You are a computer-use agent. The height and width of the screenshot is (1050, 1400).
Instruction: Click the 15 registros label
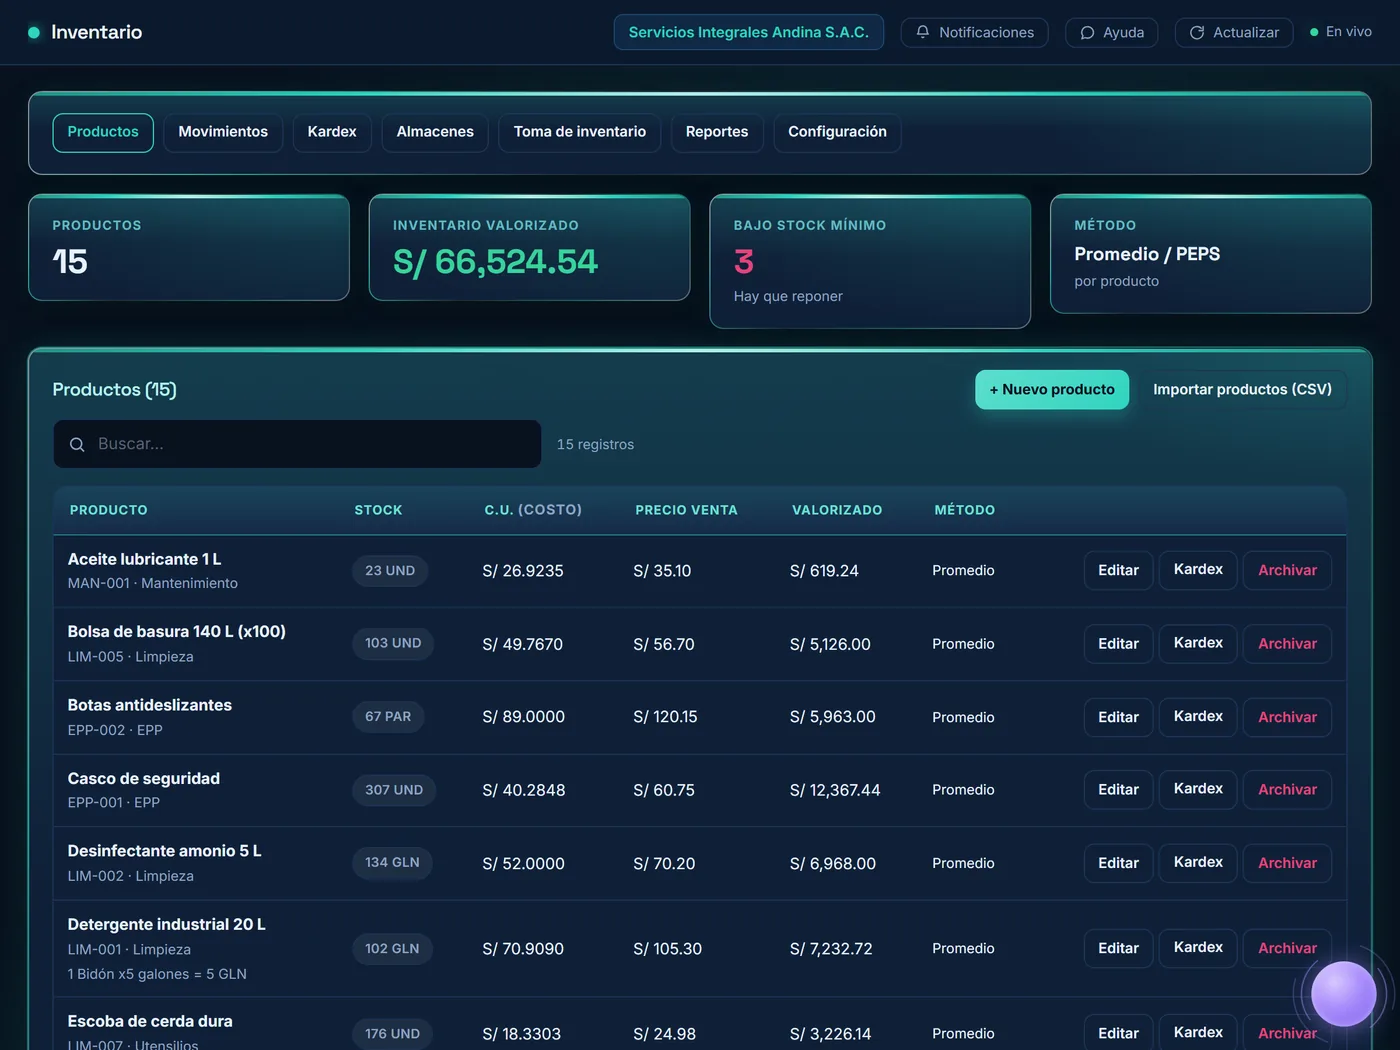pos(595,444)
